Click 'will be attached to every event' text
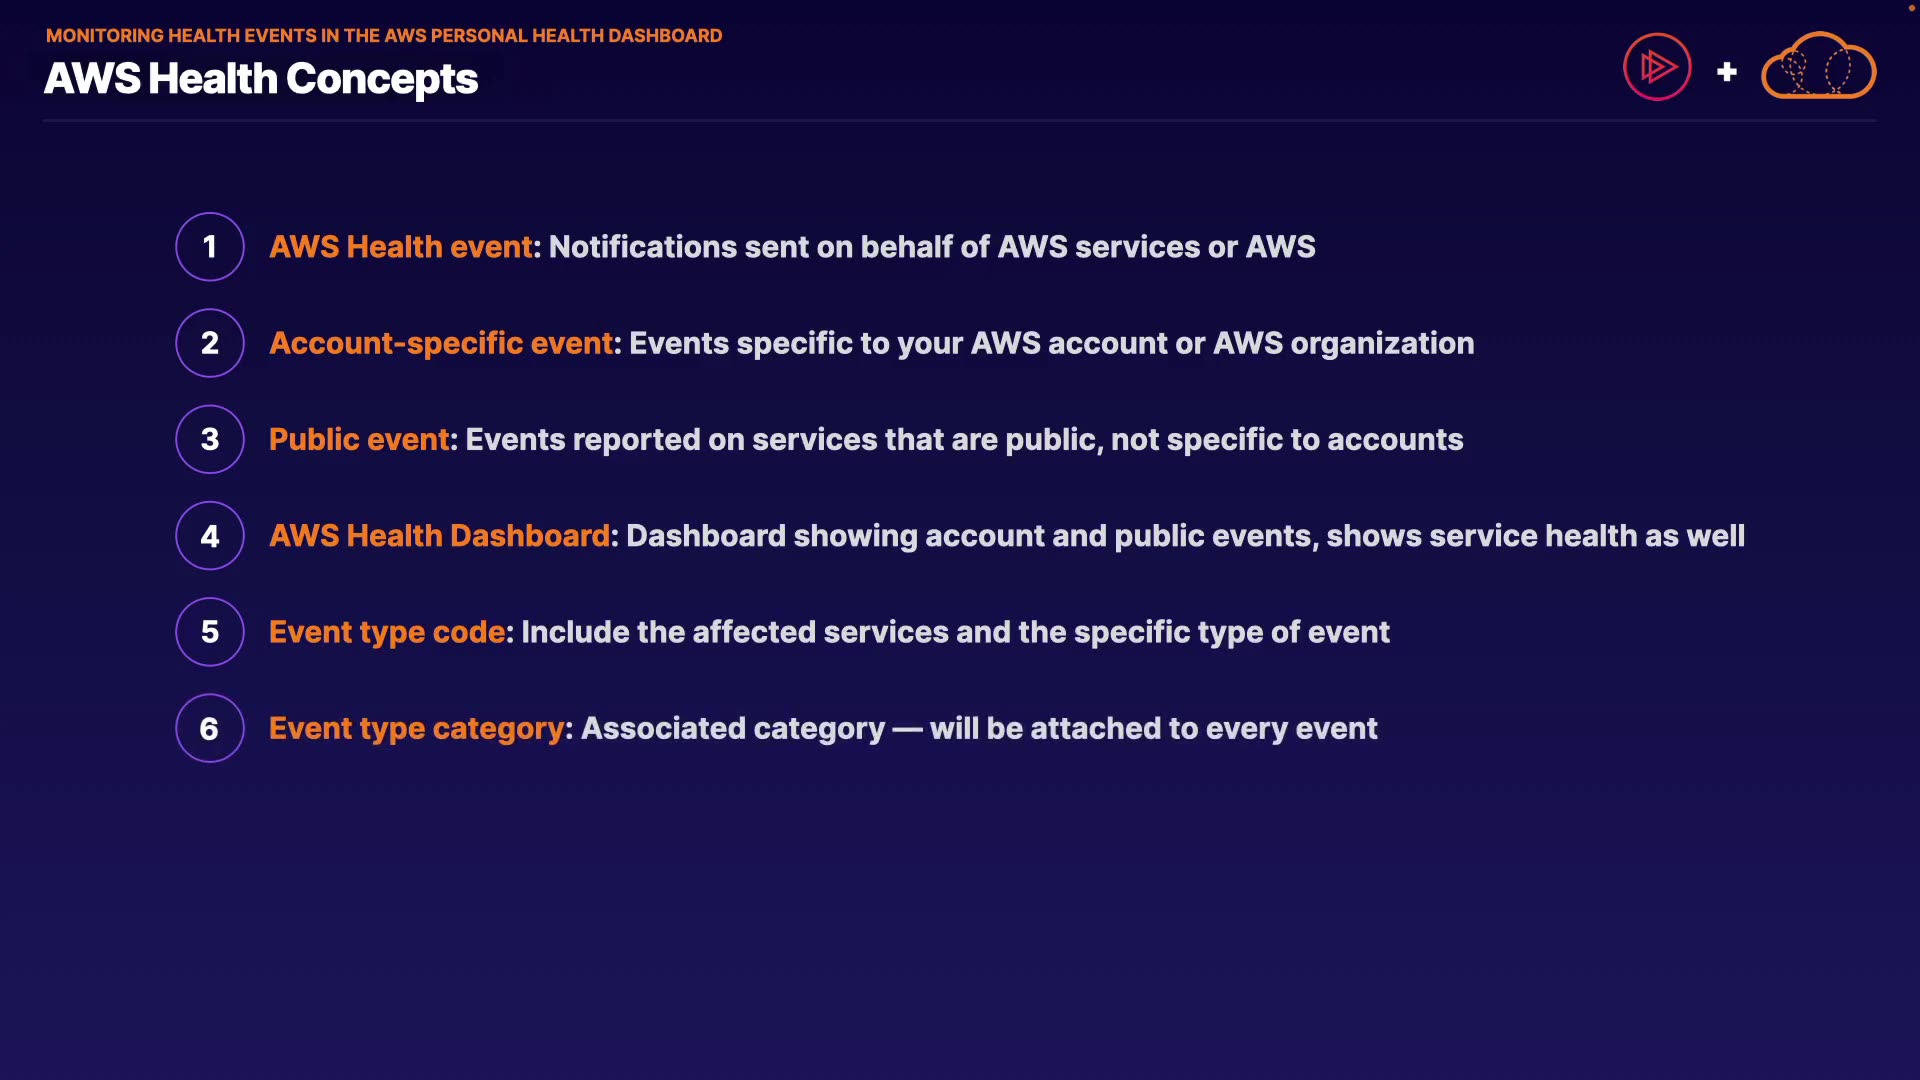 point(1153,728)
